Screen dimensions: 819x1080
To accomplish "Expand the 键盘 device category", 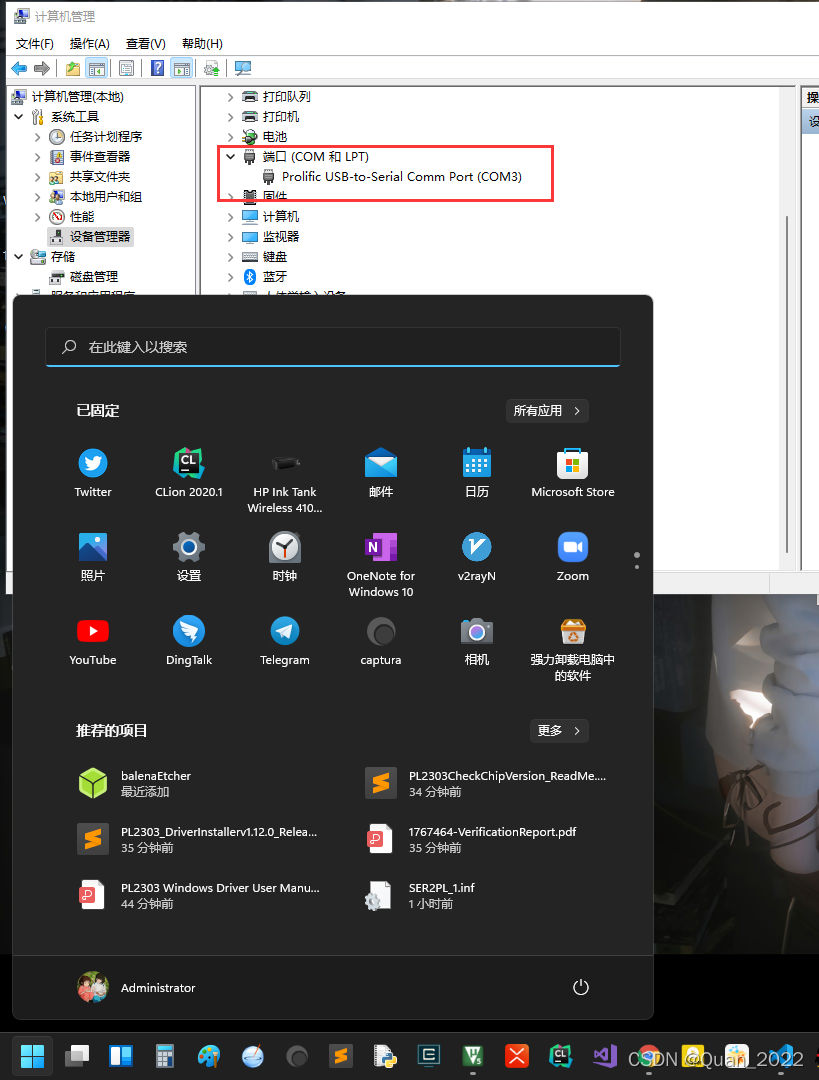I will coord(231,256).
